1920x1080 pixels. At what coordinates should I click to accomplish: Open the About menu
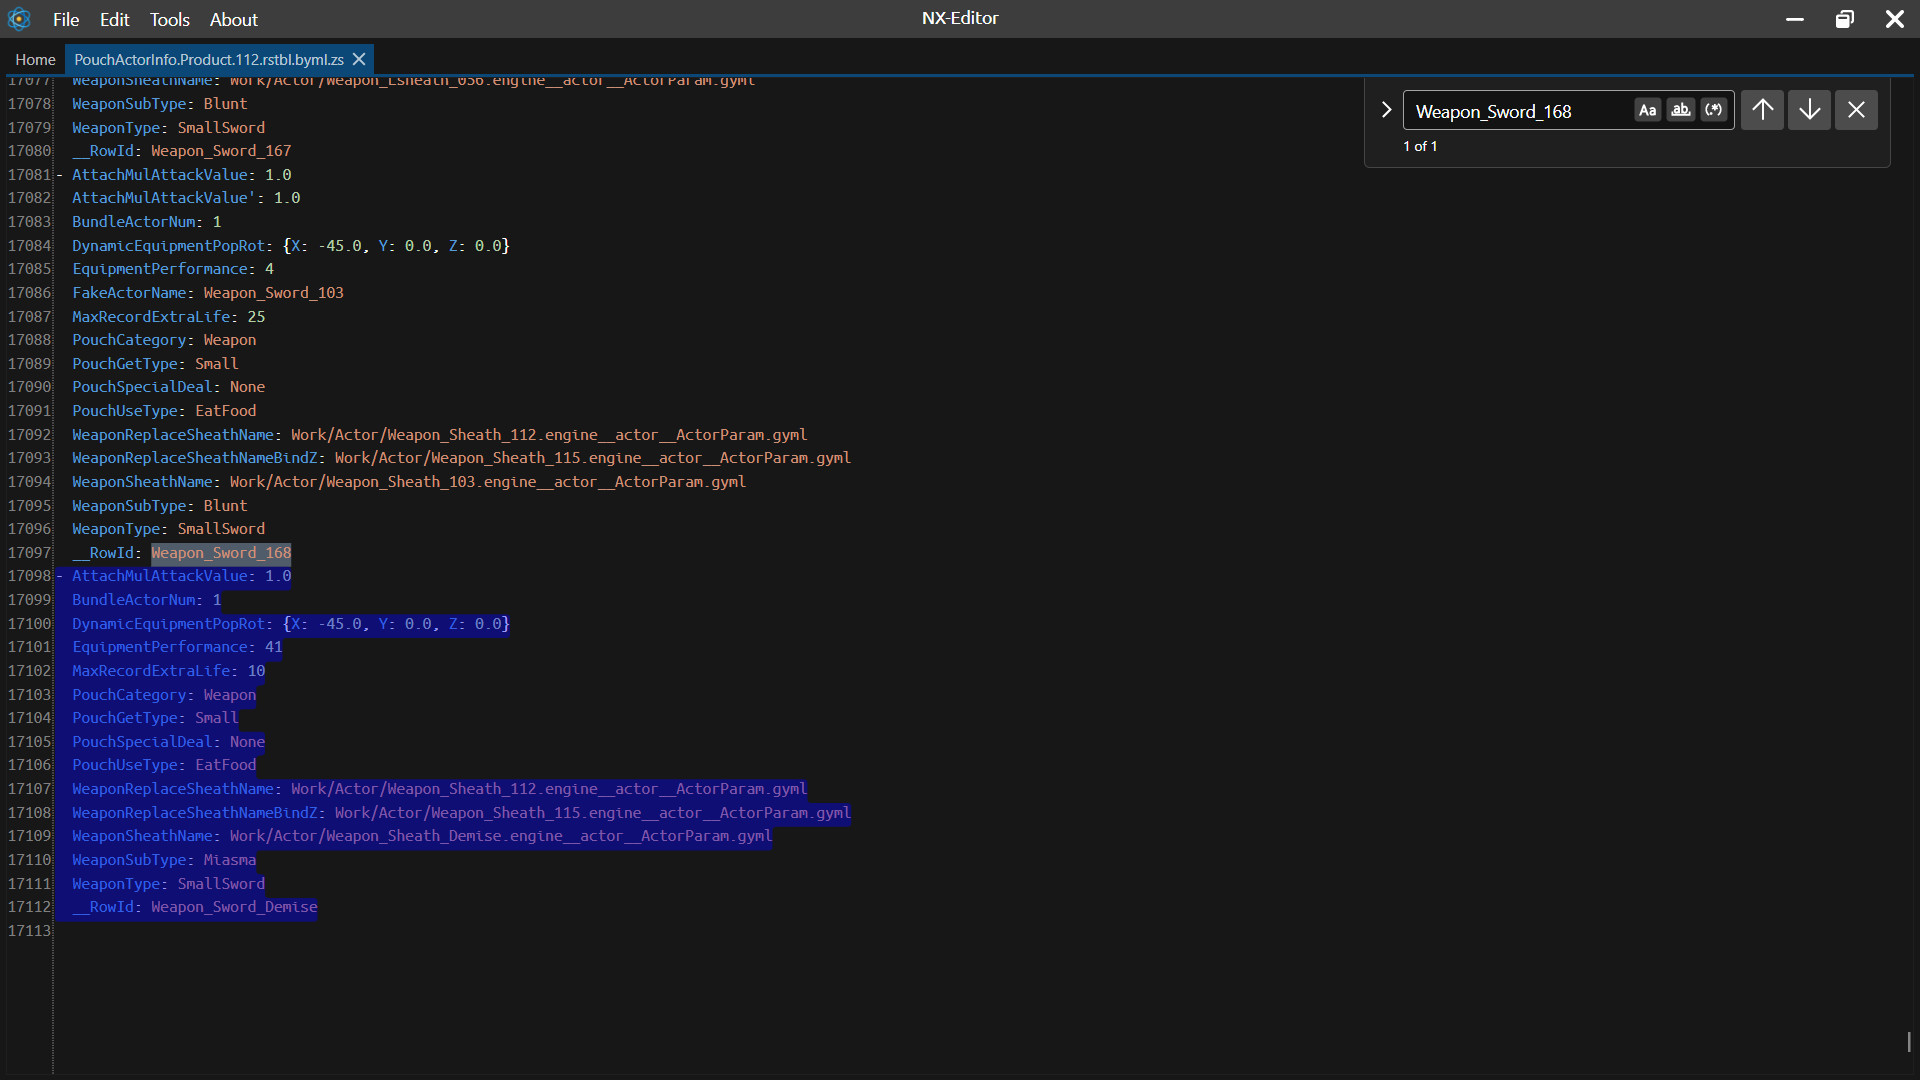pos(233,19)
